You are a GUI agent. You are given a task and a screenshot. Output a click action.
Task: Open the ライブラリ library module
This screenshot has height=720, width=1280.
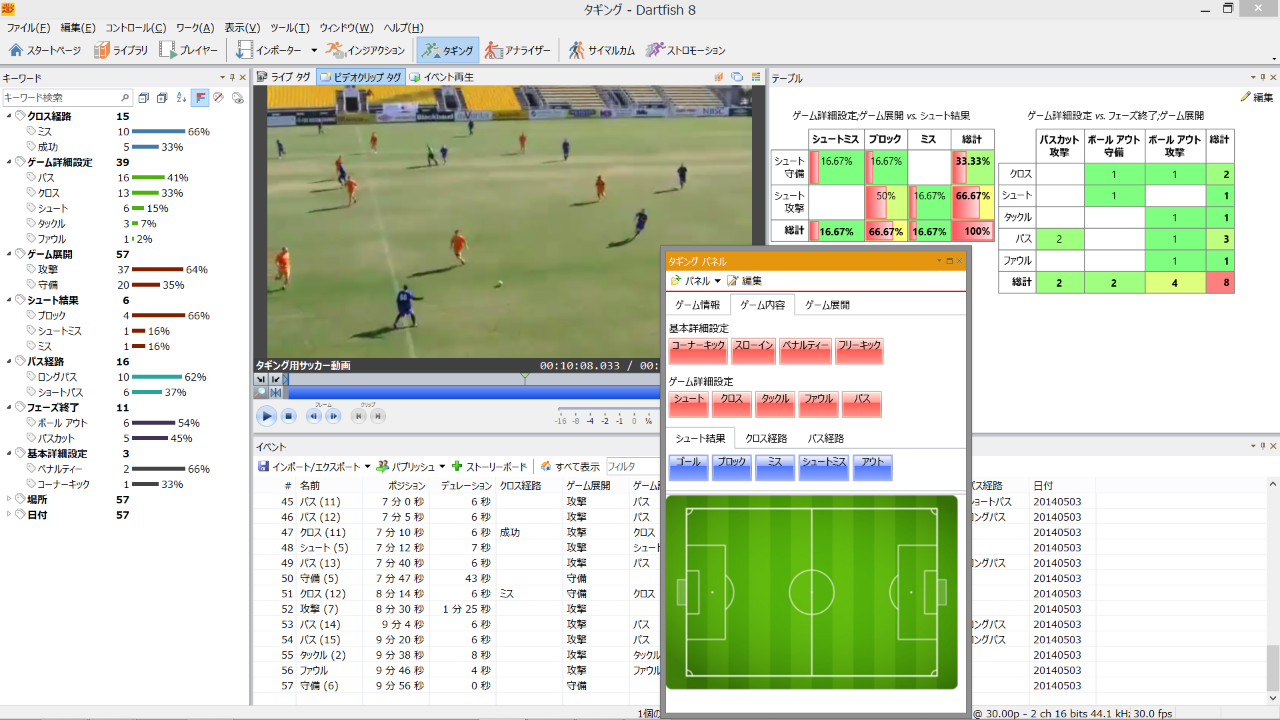tap(121, 50)
